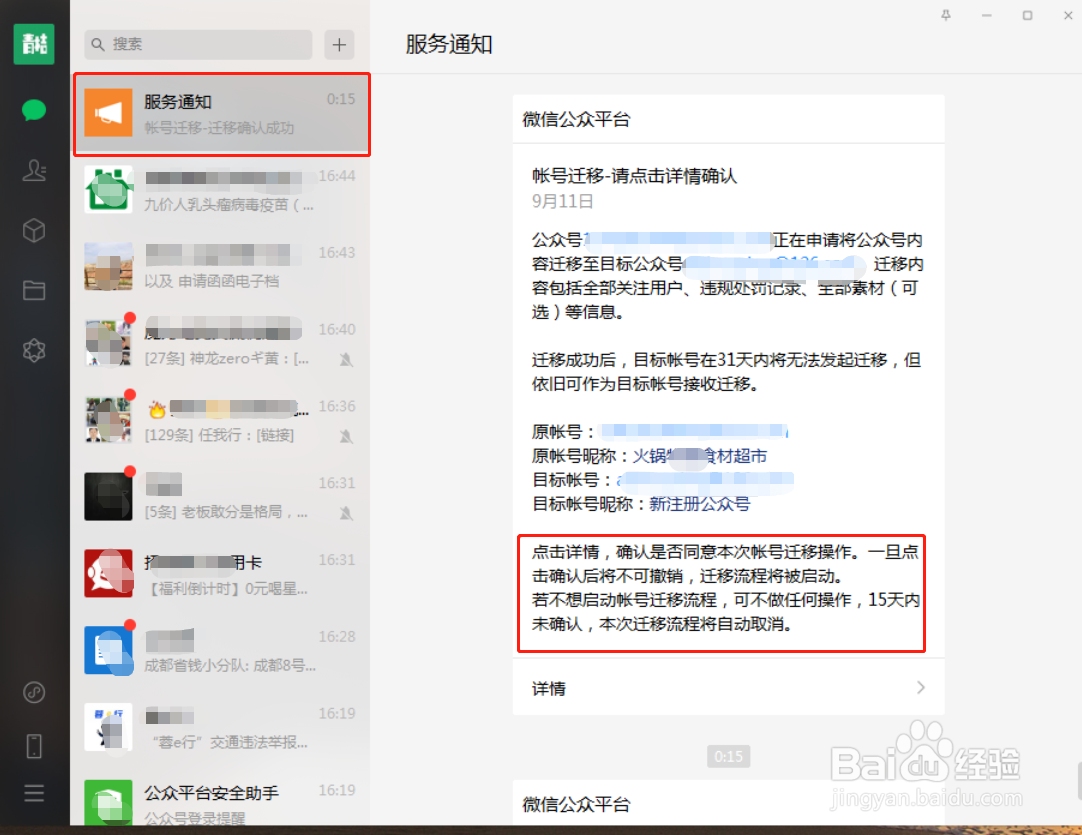Click the blue avatar of 成都省钱小分队 chat
The image size is (1082, 835).
pos(108,650)
